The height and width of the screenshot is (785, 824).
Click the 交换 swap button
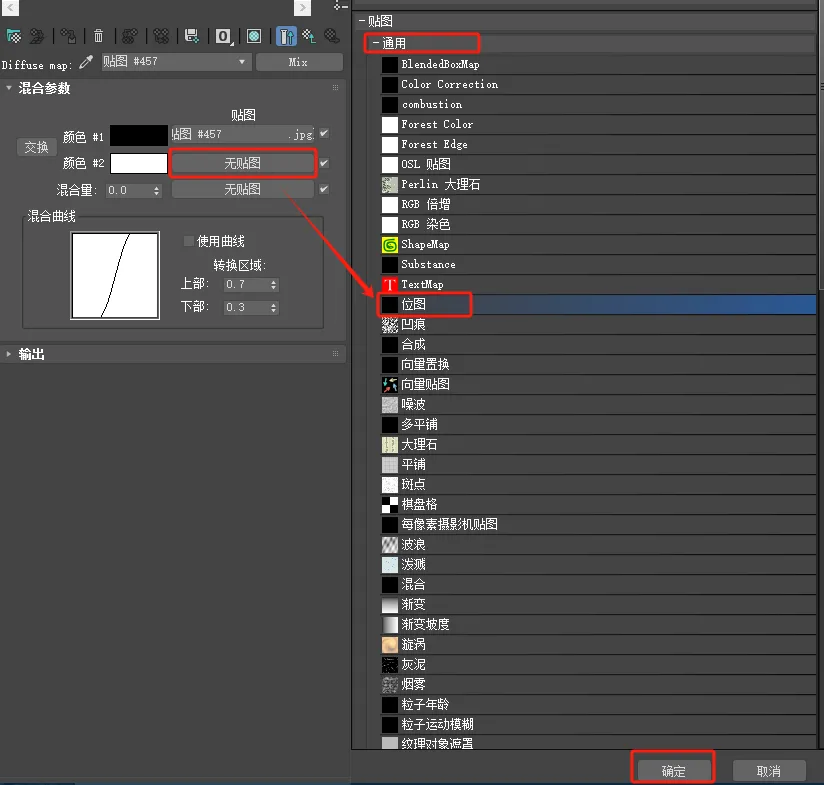[36, 147]
